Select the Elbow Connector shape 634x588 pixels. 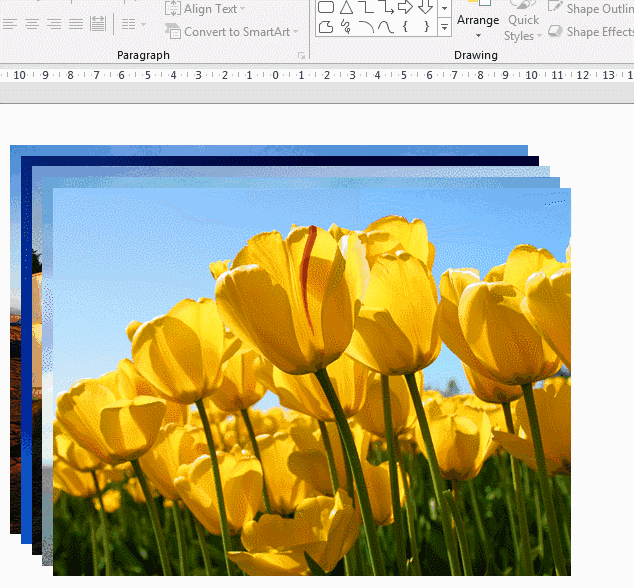tap(366, 7)
